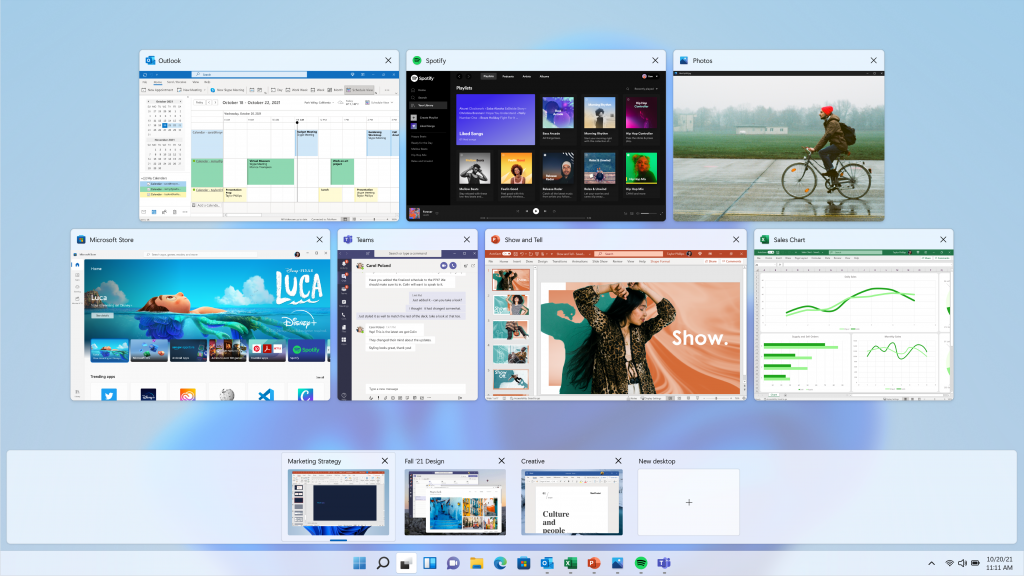Viewport: 1024px width, 576px height.
Task: Click the battery status tray icon
Action: pyautogui.click(x=975, y=563)
